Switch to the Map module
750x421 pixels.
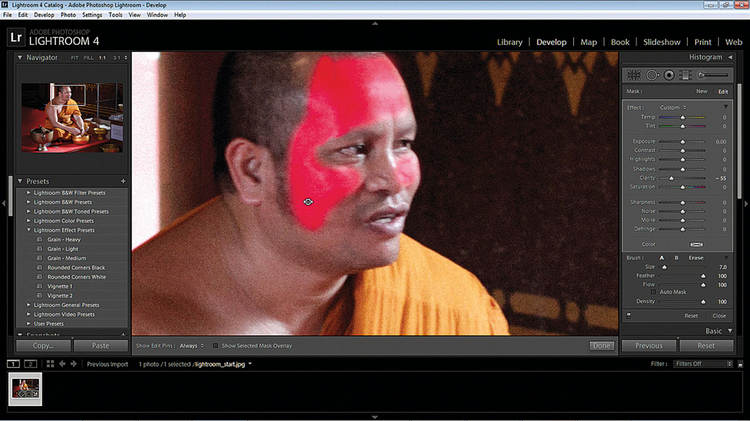[x=588, y=42]
